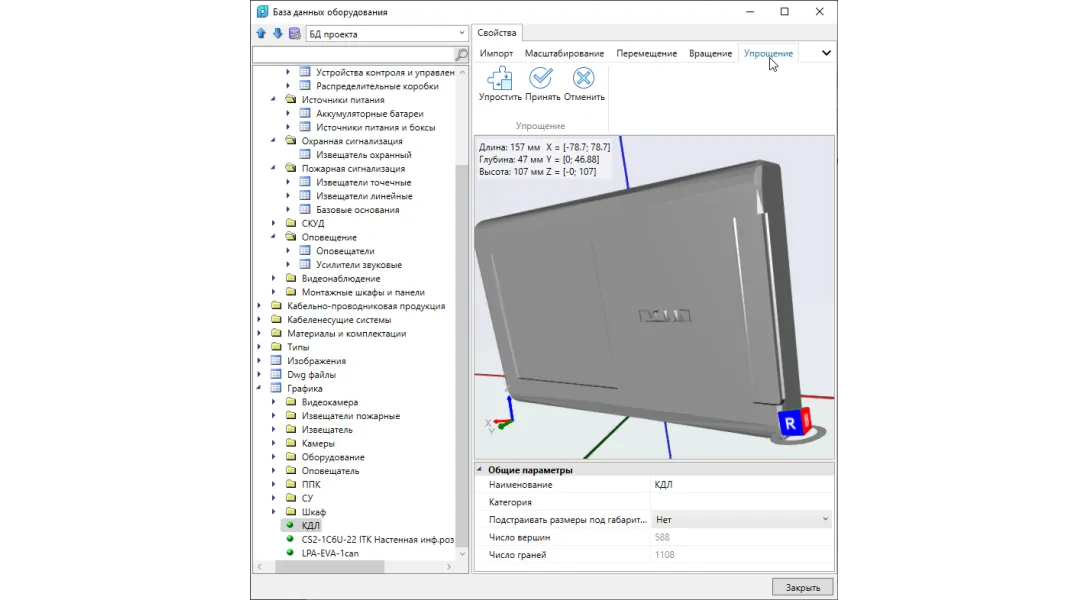
Task: Click the Принять (Accept) checkmark icon
Action: (x=542, y=78)
